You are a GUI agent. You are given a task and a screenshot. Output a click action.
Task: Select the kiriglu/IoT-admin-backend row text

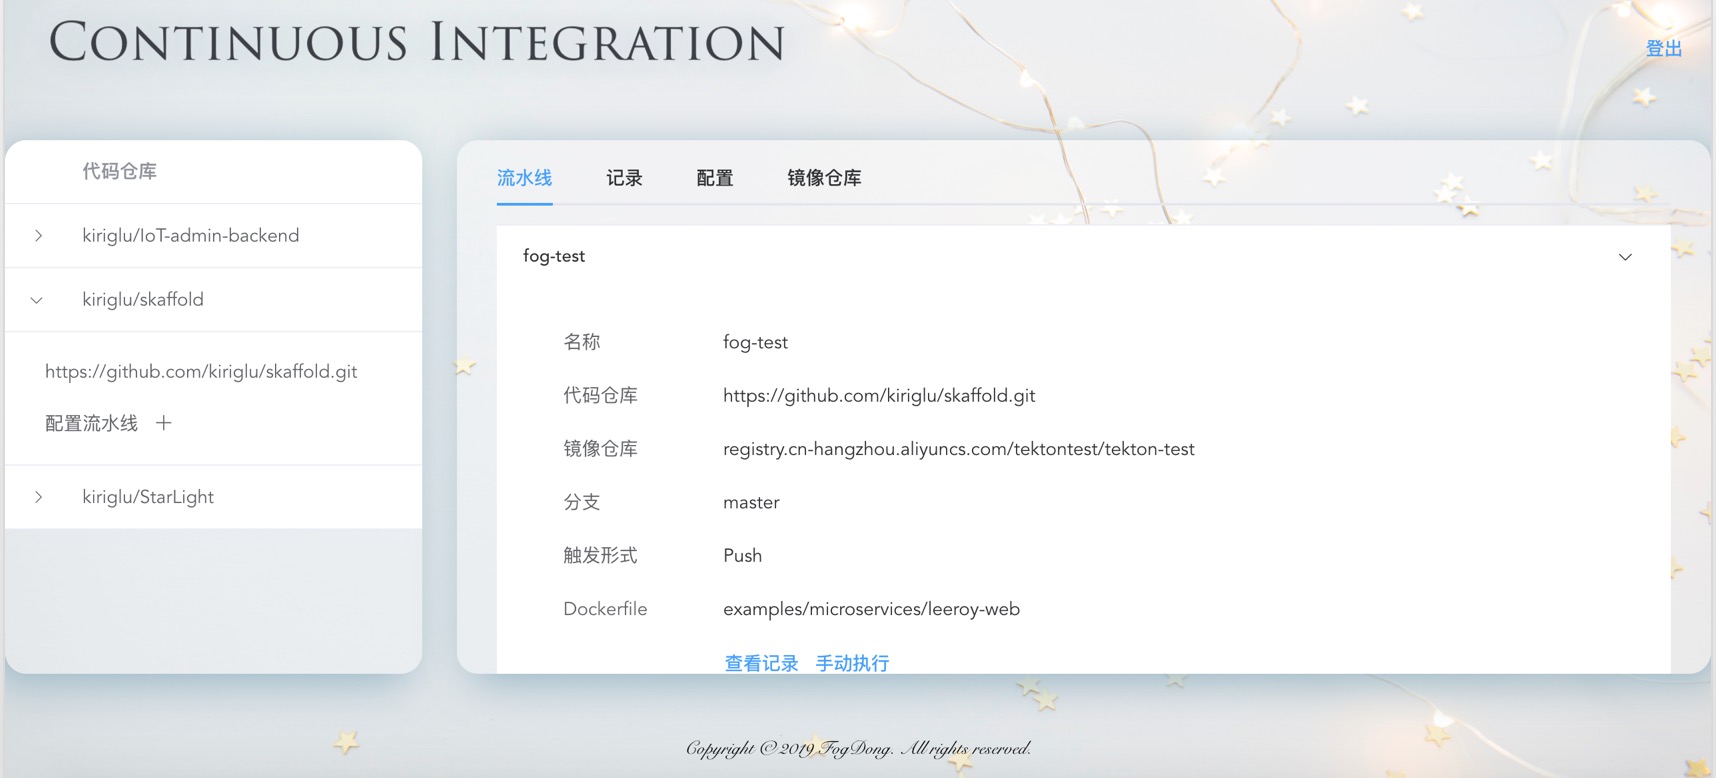(190, 236)
